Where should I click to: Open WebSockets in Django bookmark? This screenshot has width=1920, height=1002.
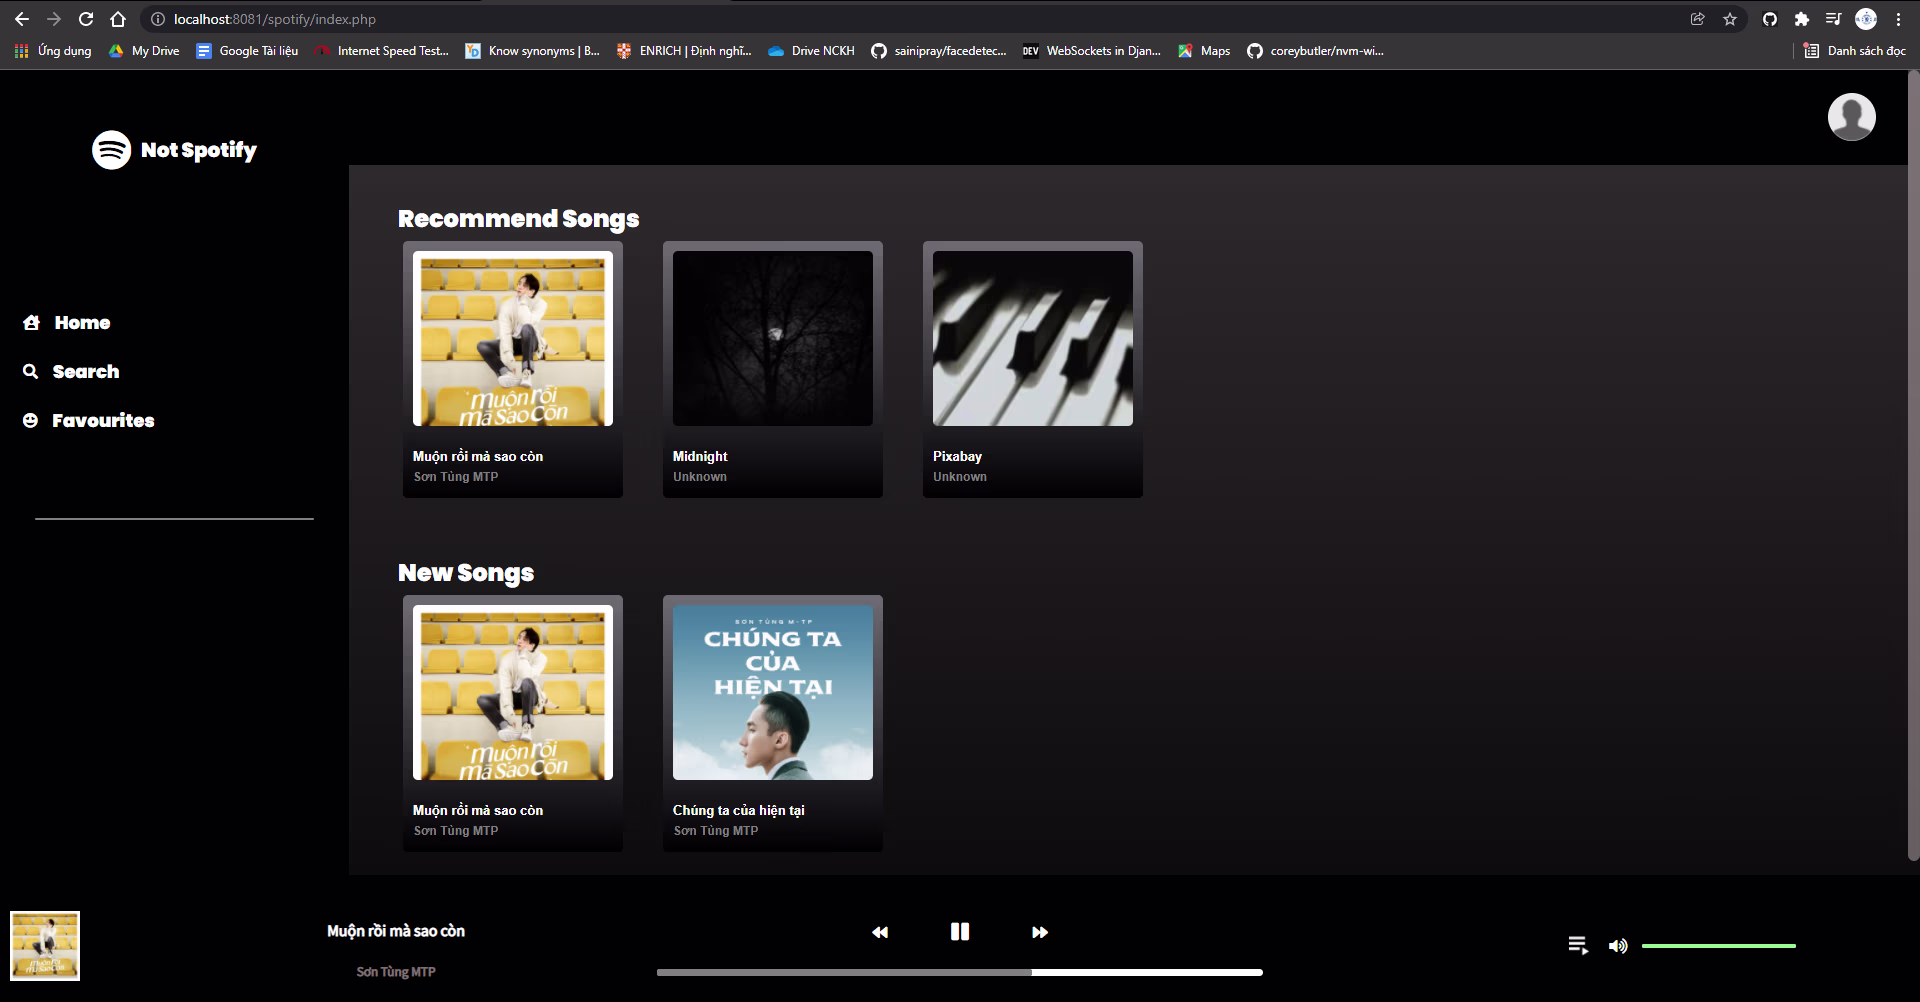click(x=1092, y=51)
